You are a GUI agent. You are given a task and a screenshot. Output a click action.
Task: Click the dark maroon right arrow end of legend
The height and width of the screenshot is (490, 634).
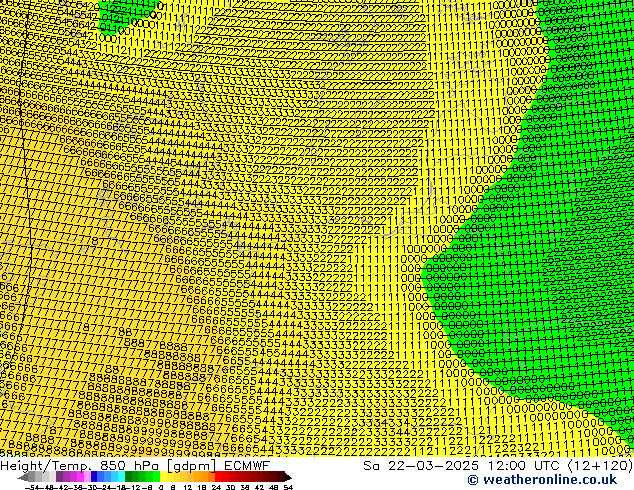pos(288,477)
